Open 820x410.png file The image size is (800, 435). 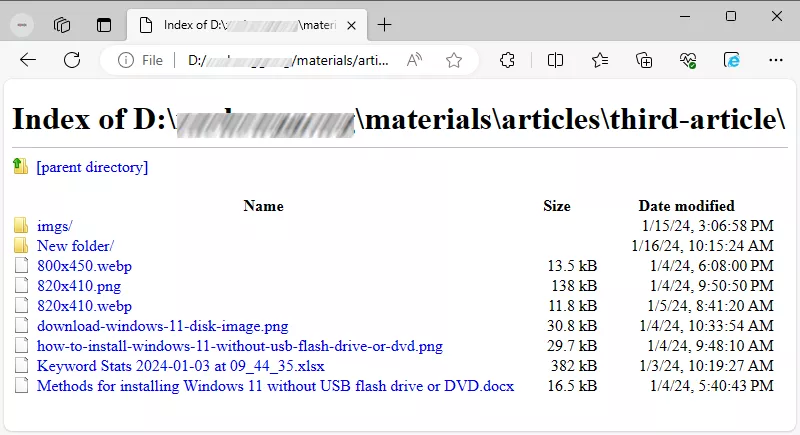pyautogui.click(x=79, y=286)
